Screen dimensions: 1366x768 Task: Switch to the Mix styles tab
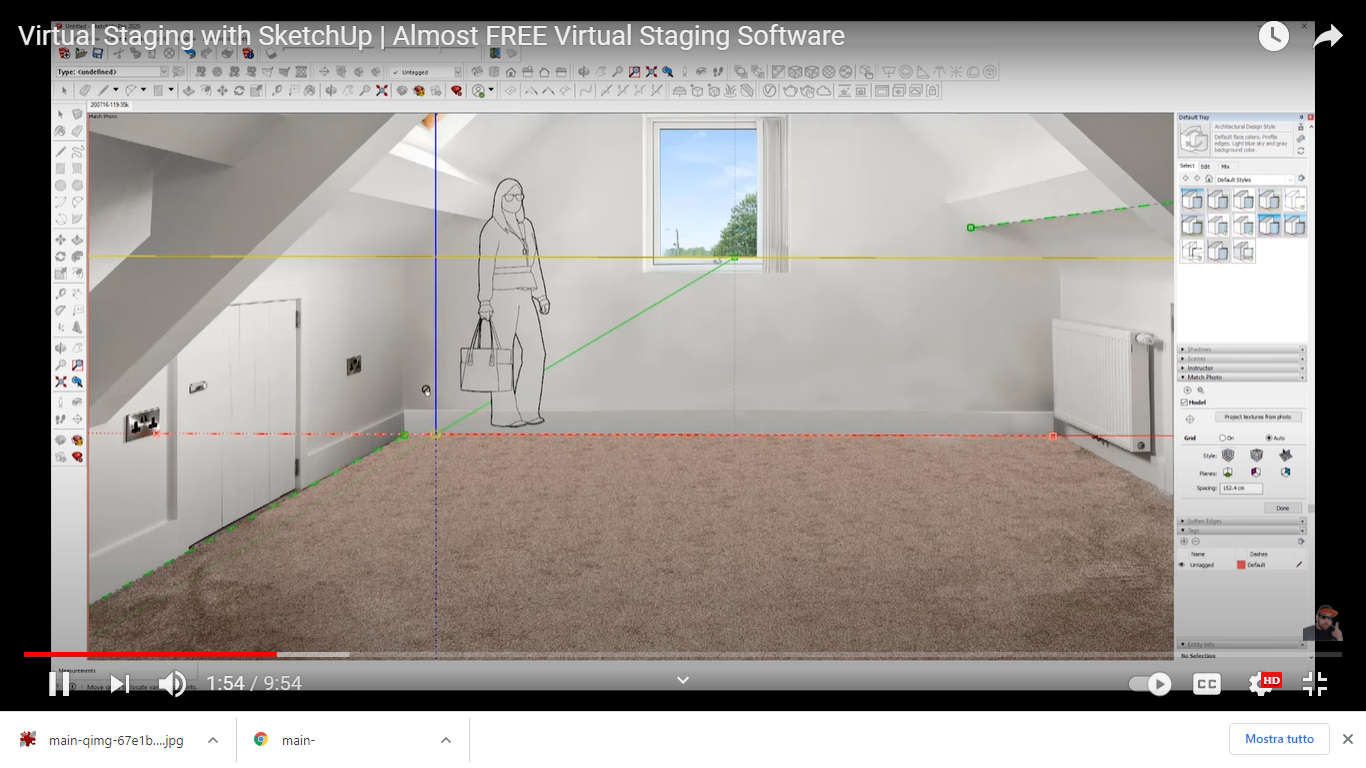1225,166
